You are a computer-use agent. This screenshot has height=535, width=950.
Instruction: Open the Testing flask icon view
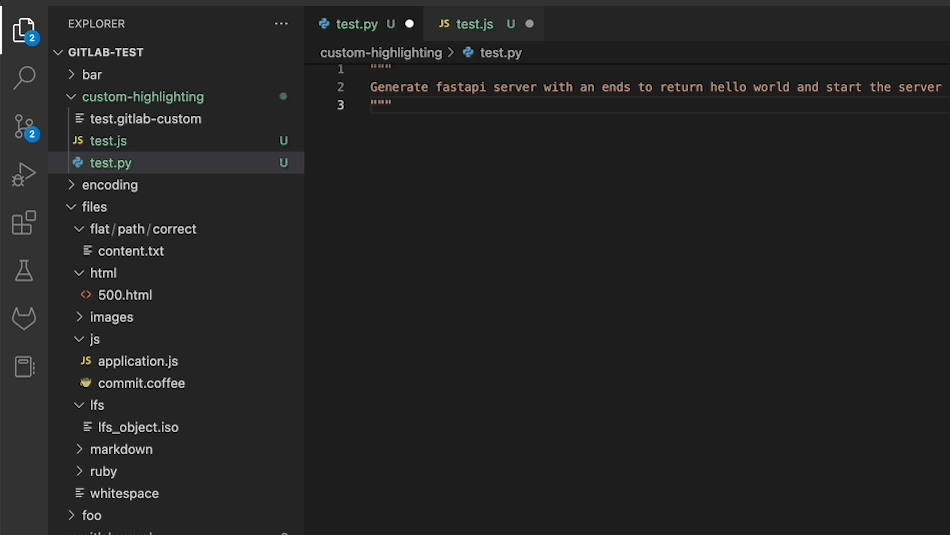pos(24,271)
